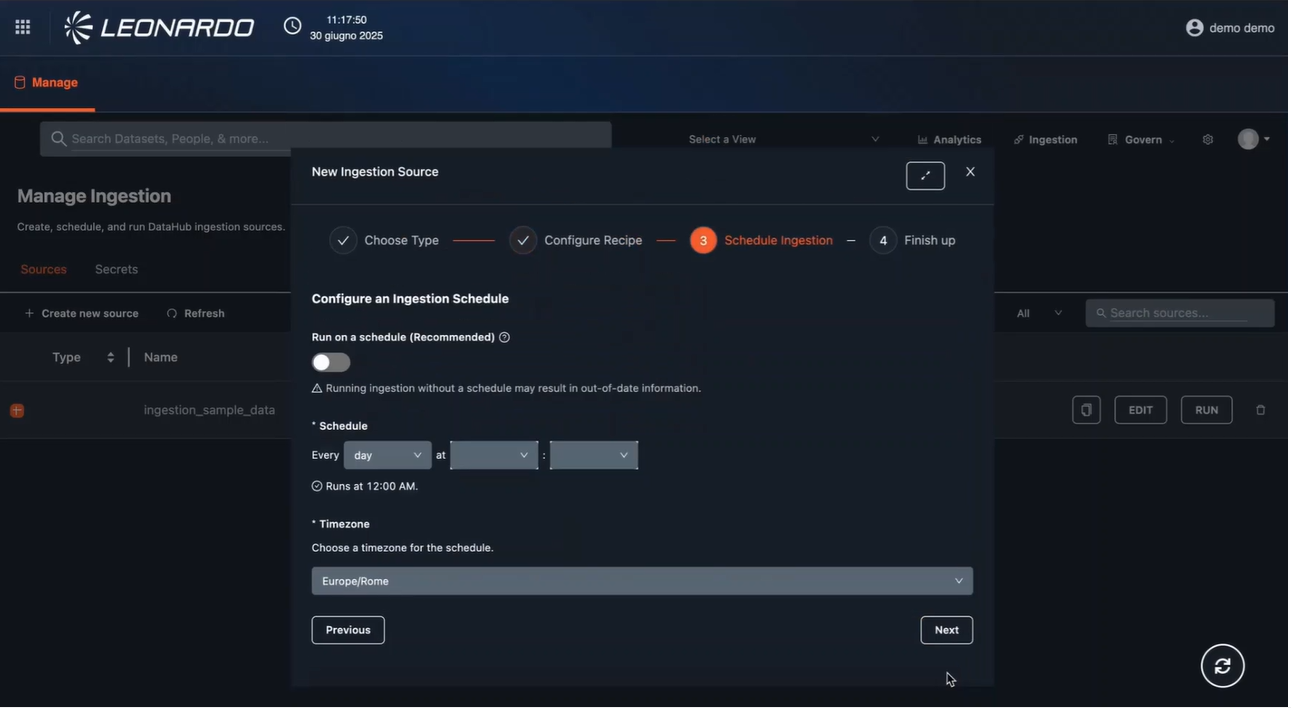Screen dimensions: 1291x708
Task: Delete ingestion_sample_data using trash icon
Action: click(1260, 410)
